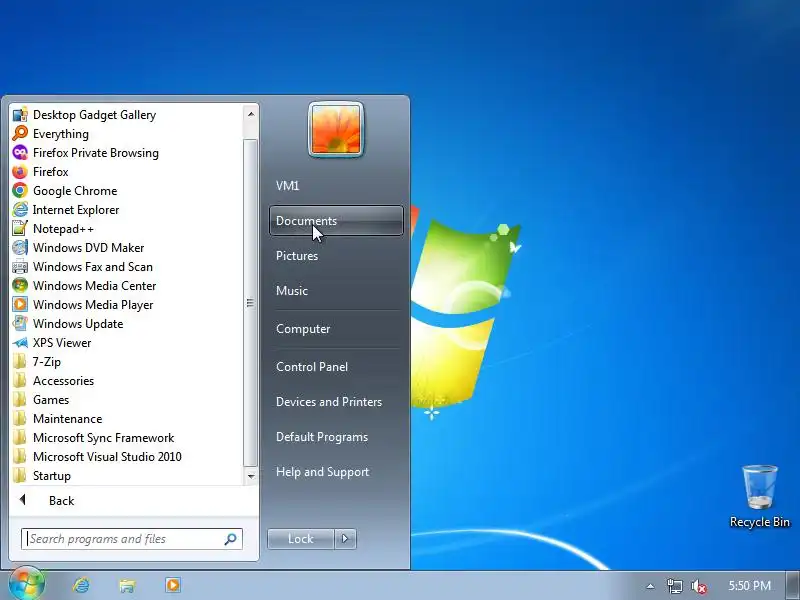Open Windows Update icon

(20, 323)
